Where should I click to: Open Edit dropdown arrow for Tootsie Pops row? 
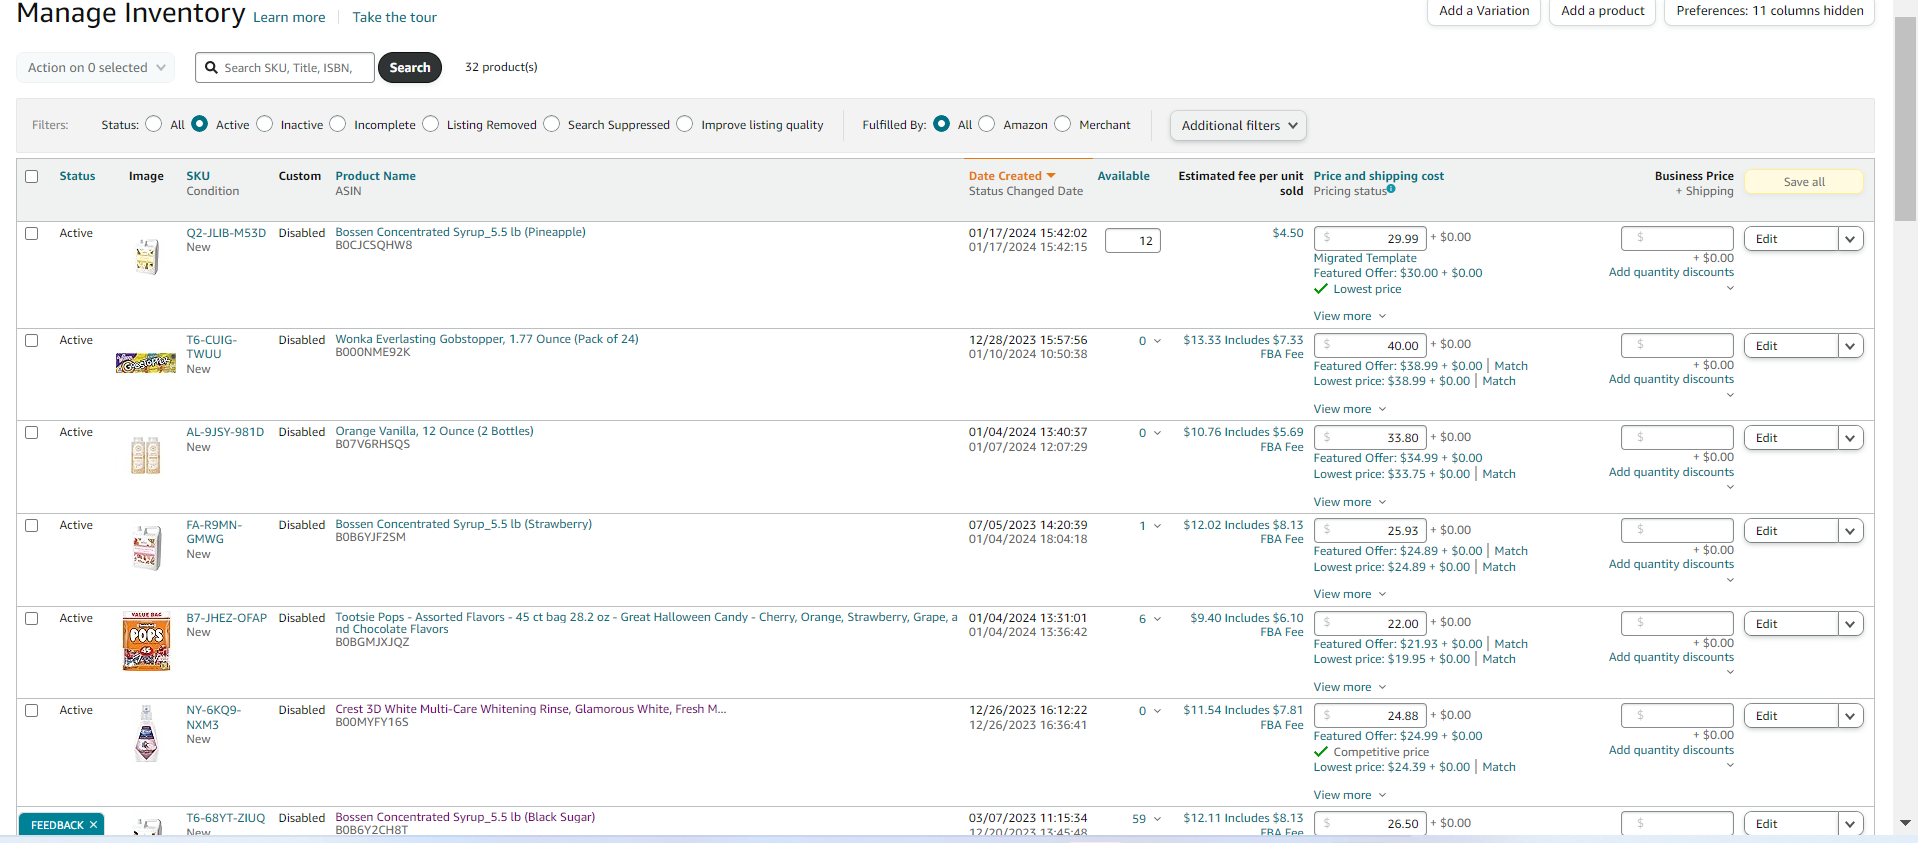click(x=1851, y=624)
